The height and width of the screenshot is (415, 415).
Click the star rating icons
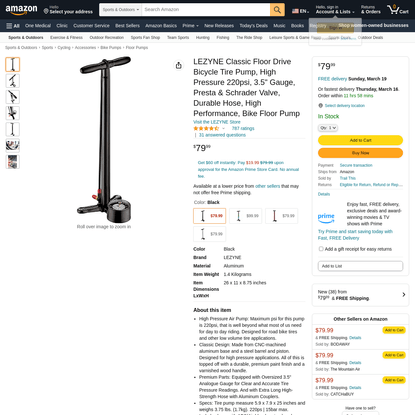206,128
